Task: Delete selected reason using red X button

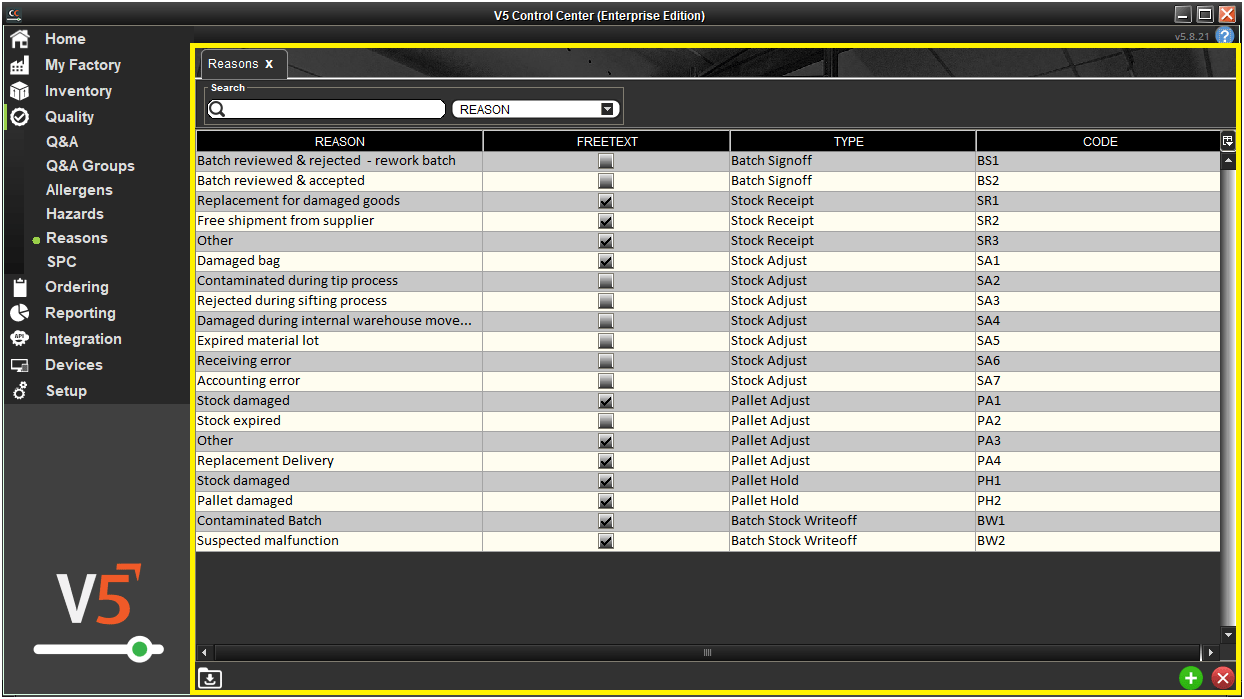Action: point(1223,678)
